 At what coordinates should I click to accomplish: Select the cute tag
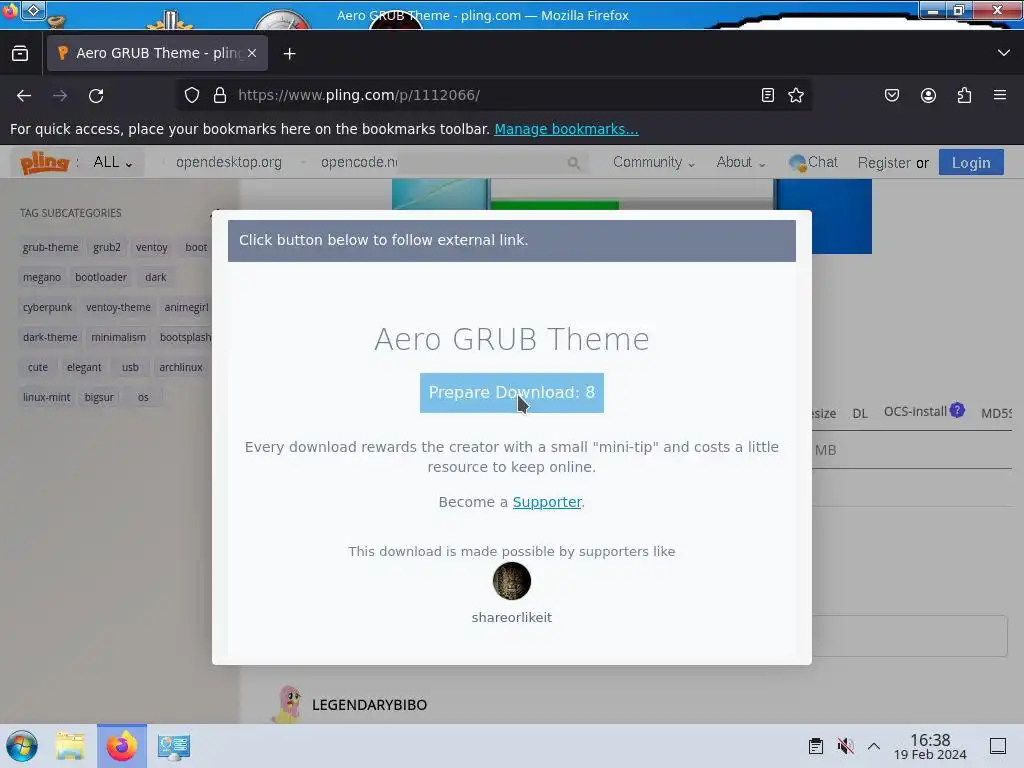(38, 368)
